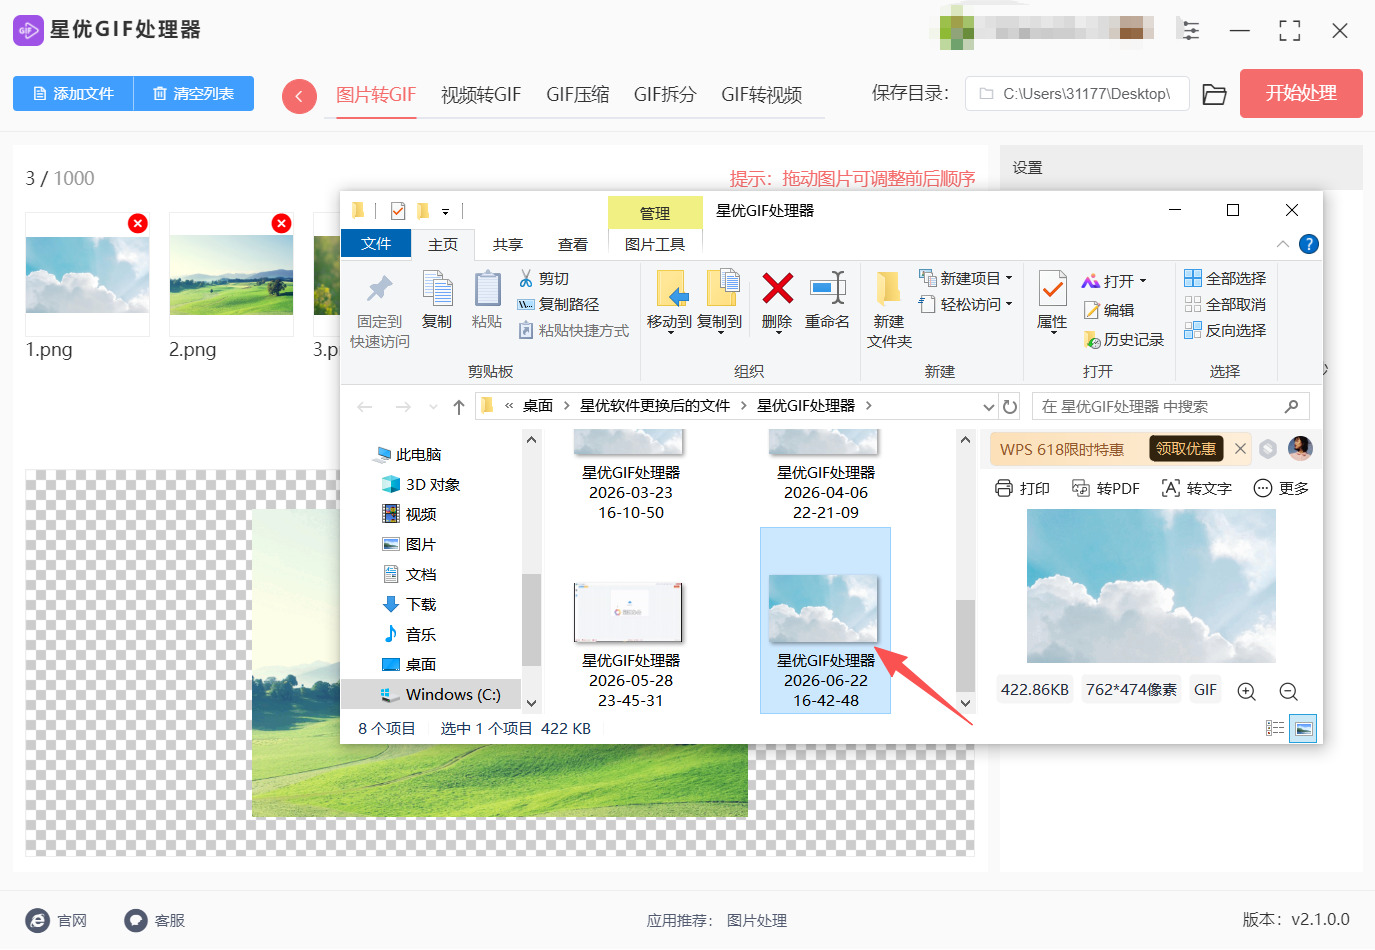Click the Refresh address bar icon
Image resolution: width=1375 pixels, height=950 pixels.
[x=1010, y=406]
